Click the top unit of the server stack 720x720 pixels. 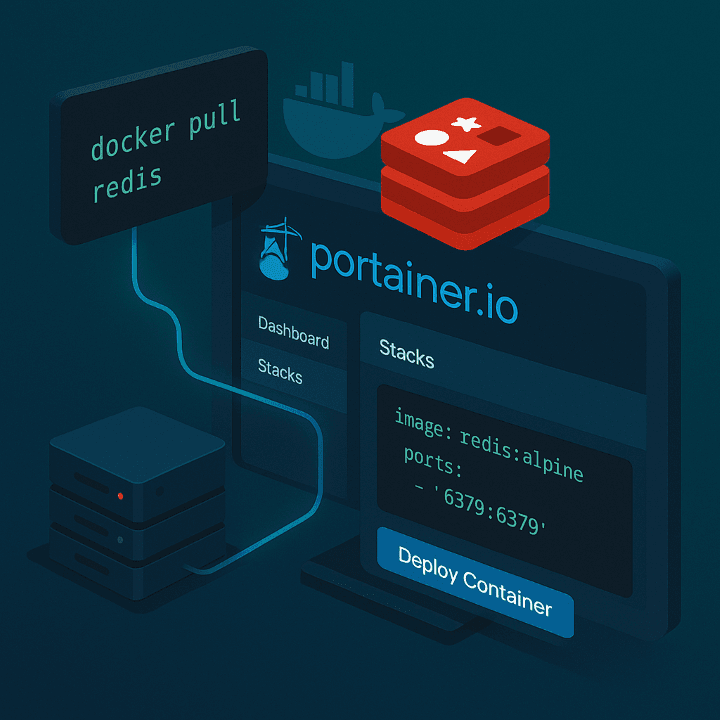tap(137, 472)
